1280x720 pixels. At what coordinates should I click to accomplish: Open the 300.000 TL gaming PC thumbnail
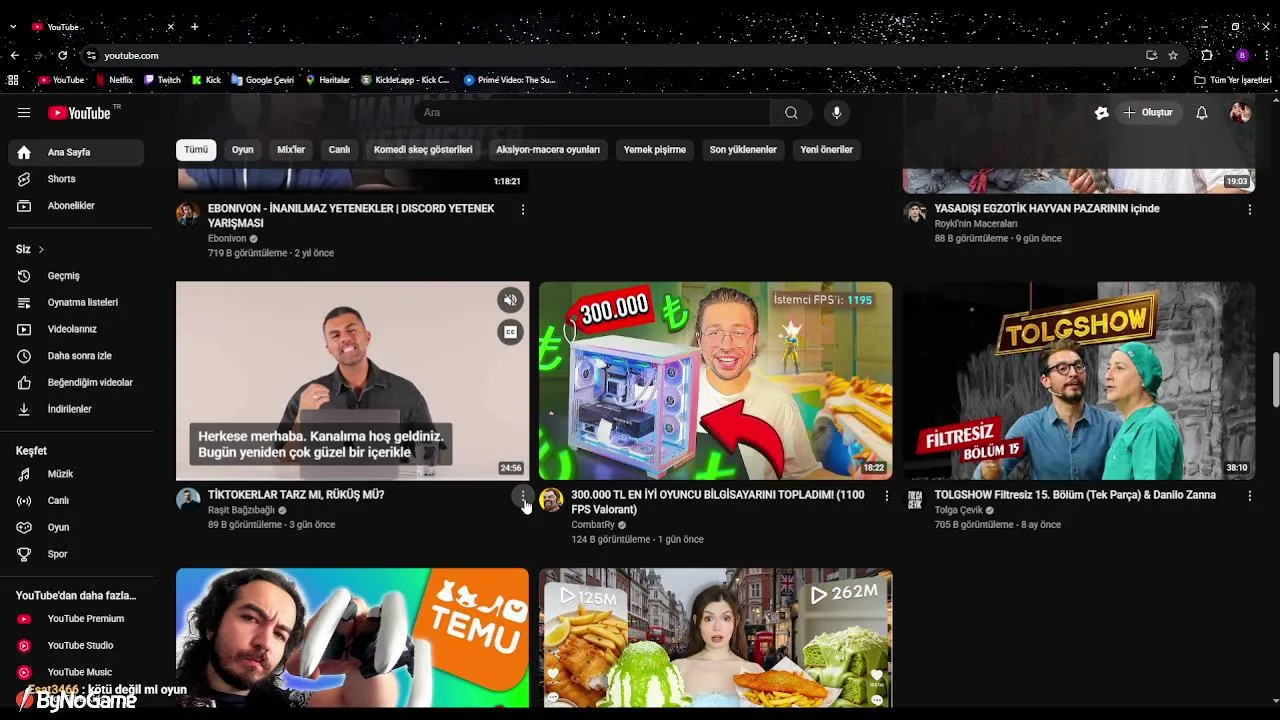point(715,381)
